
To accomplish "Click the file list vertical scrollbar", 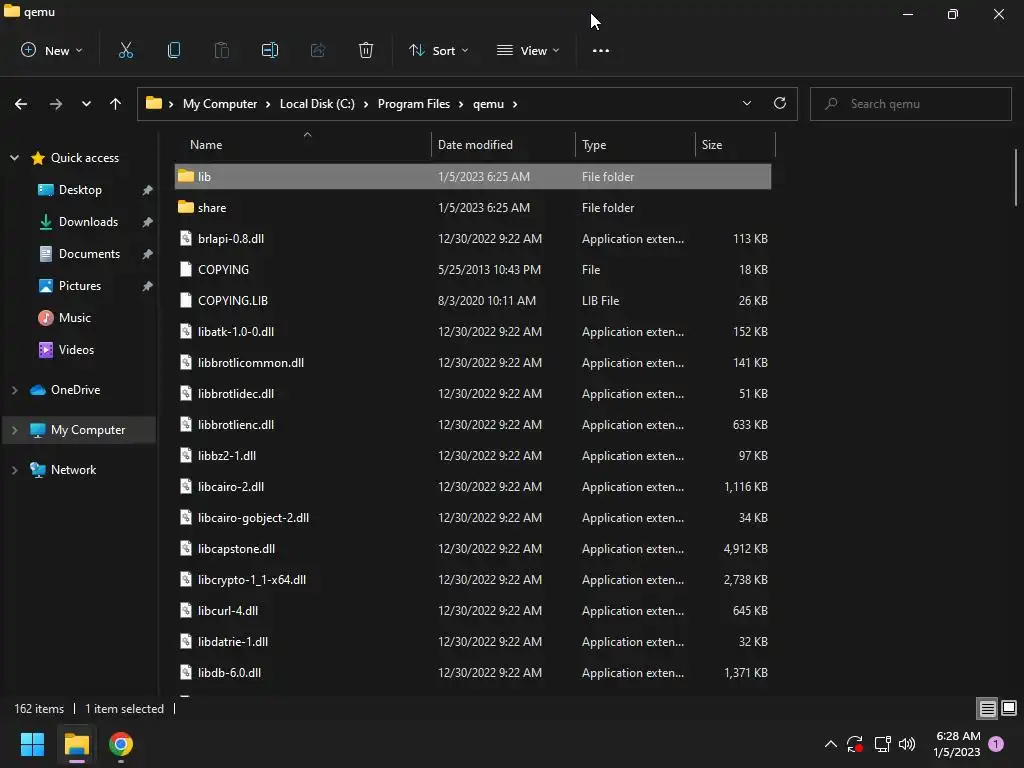I will pos(1016,178).
